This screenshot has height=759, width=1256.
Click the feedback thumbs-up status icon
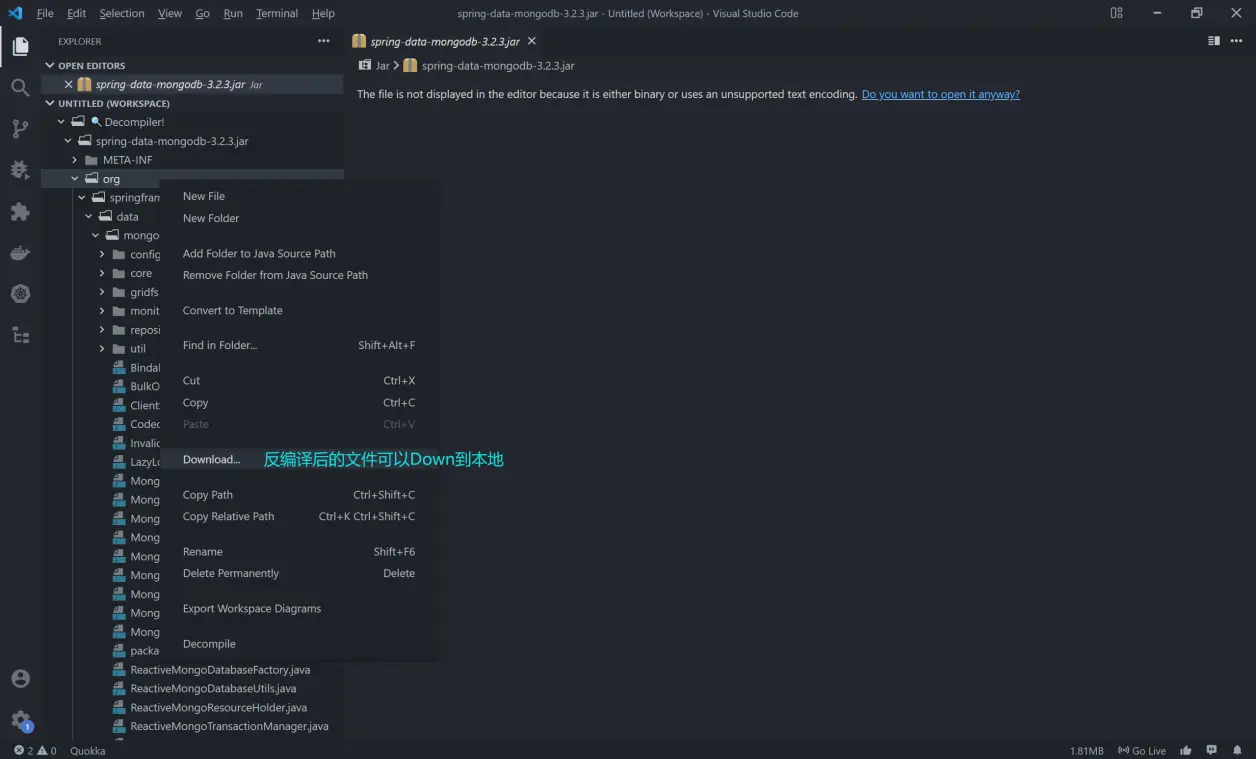click(1186, 750)
